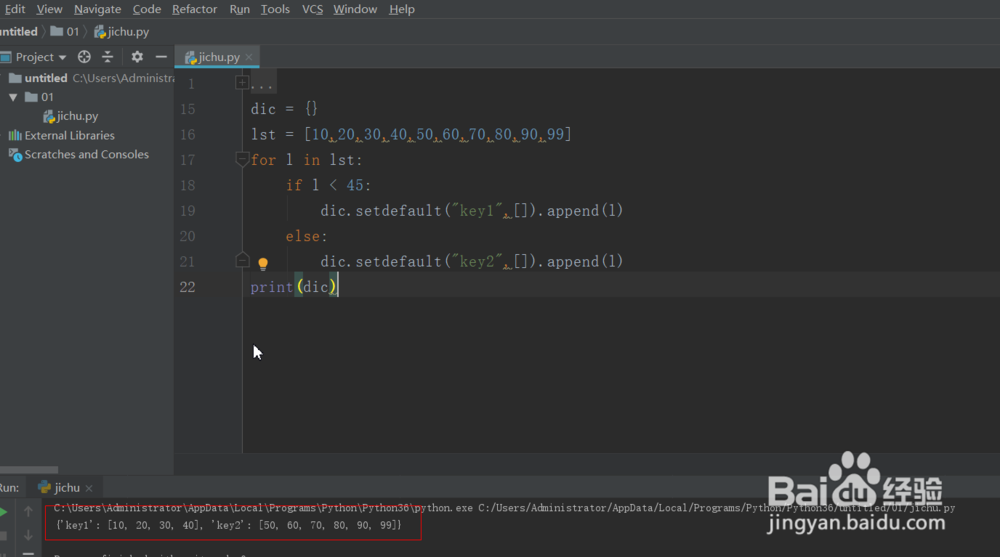1000x557 pixels.
Task: Click the 'for l in lst:' line
Action: coord(306,160)
